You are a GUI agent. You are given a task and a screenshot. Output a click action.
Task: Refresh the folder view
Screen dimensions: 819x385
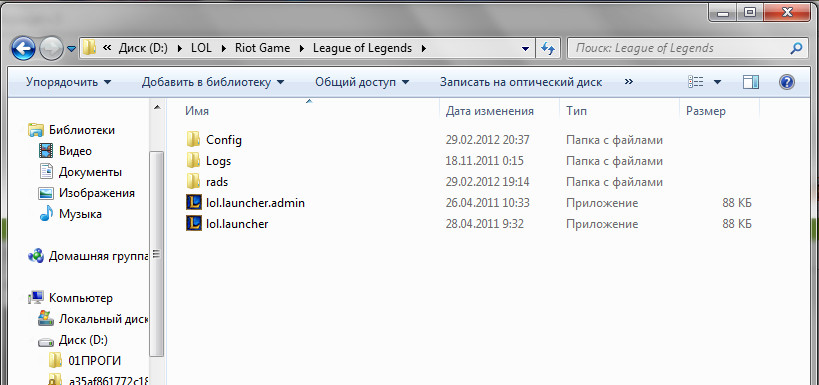(x=547, y=49)
